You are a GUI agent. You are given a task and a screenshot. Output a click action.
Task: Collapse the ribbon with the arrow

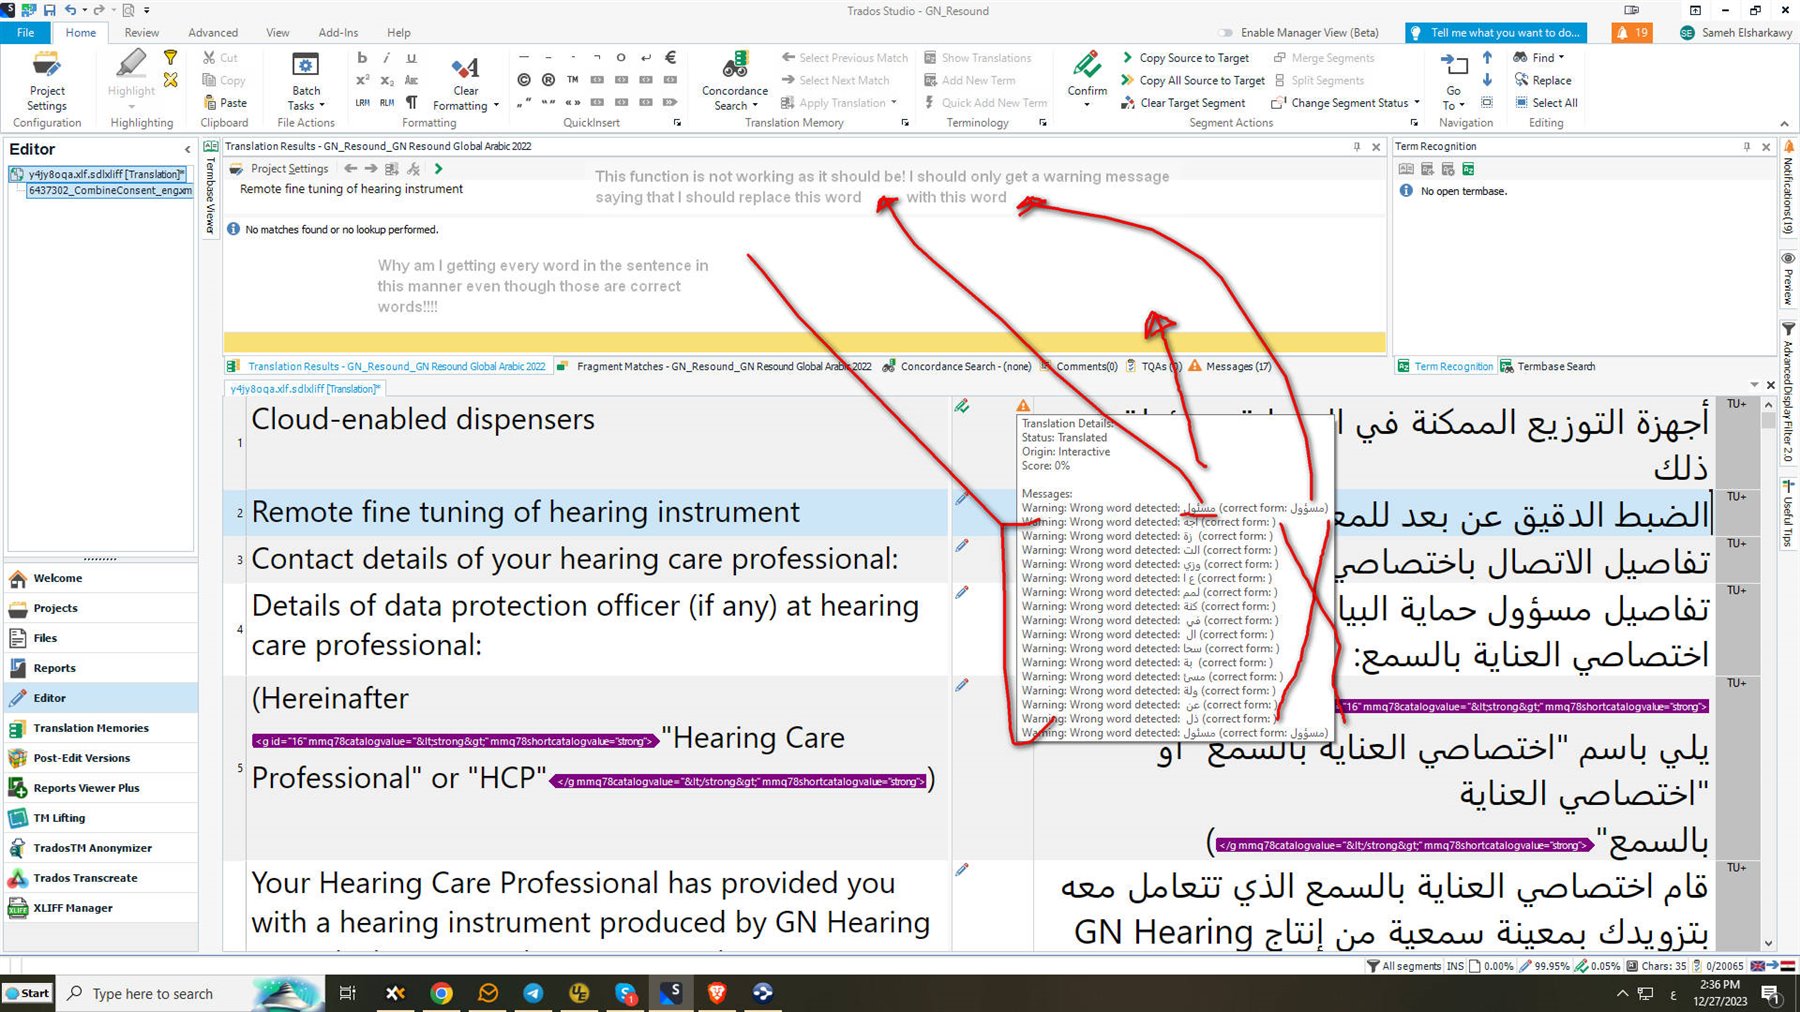[x=1784, y=123]
